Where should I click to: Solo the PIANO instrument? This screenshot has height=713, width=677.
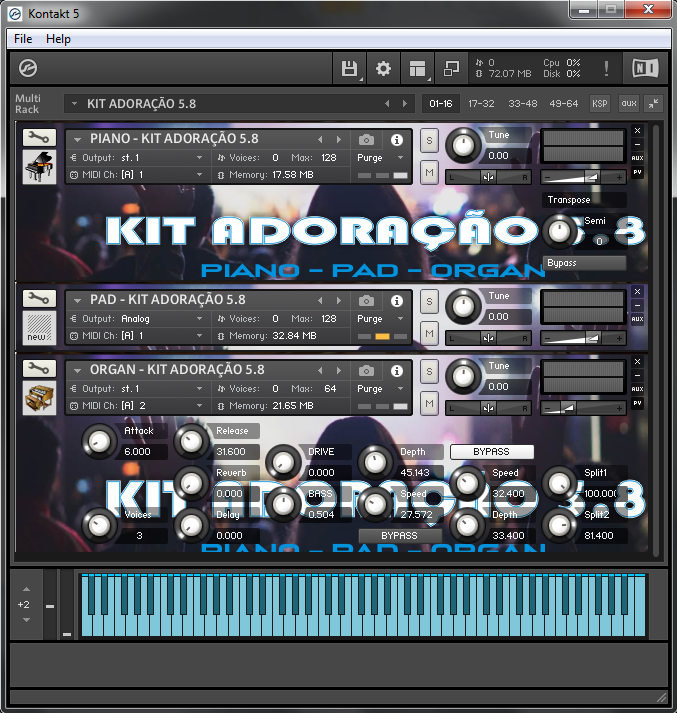(x=429, y=141)
